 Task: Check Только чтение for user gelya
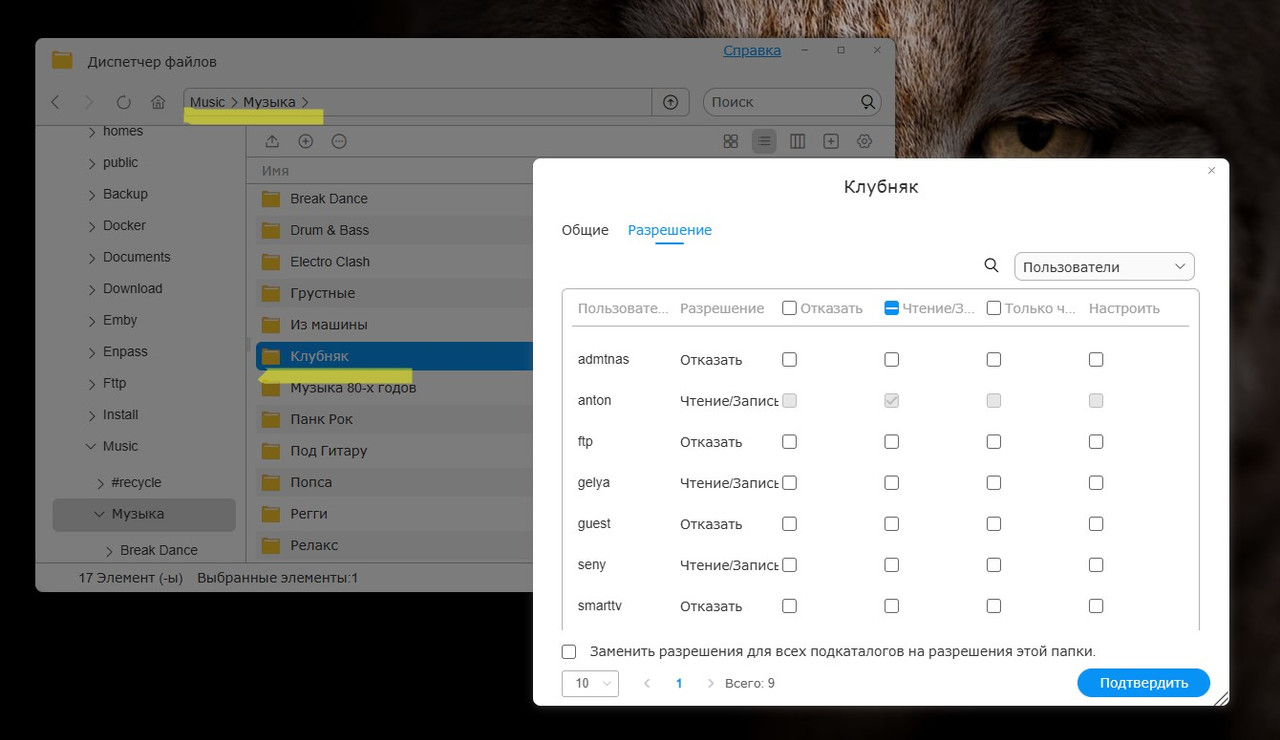[x=994, y=483]
